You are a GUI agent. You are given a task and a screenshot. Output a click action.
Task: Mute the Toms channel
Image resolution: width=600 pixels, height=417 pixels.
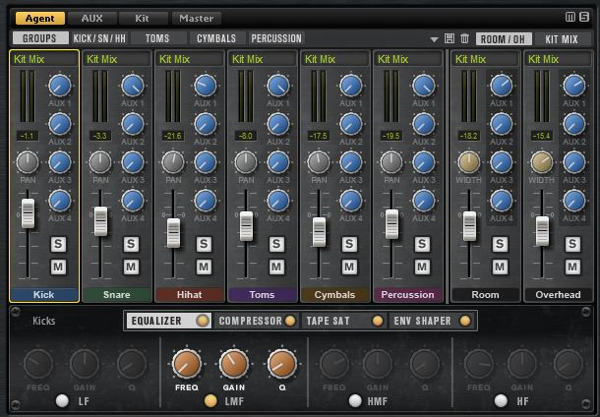277,267
